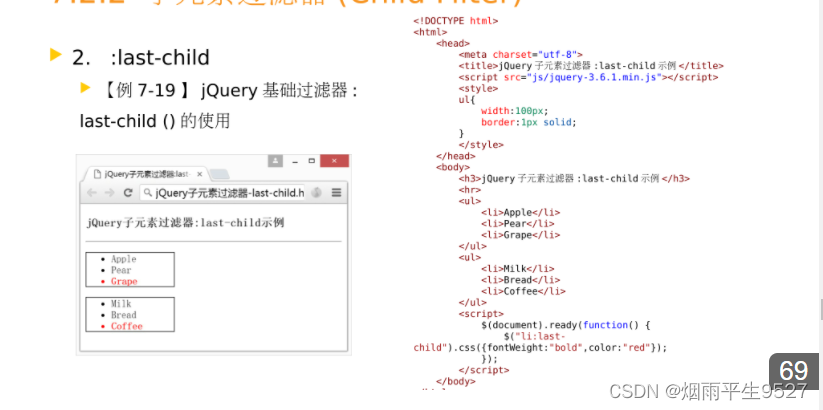Viewport: 823px width, 410px height.
Task: Click the text 'last-child () 的使用'
Action: pos(155,121)
